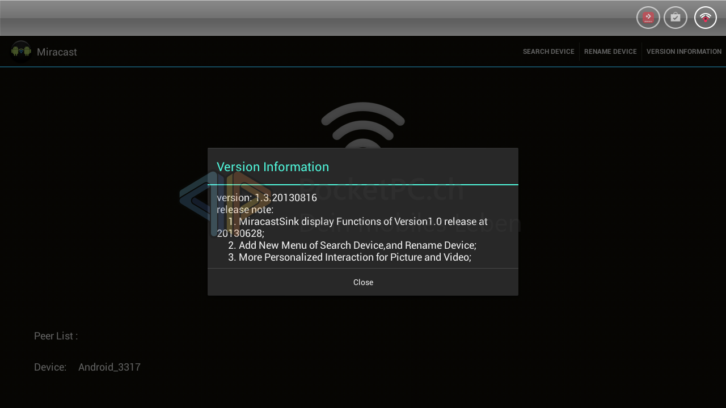Viewport: 726px width, 408px height.
Task: Click the large Wi-Fi signal graphic
Action: point(363,125)
